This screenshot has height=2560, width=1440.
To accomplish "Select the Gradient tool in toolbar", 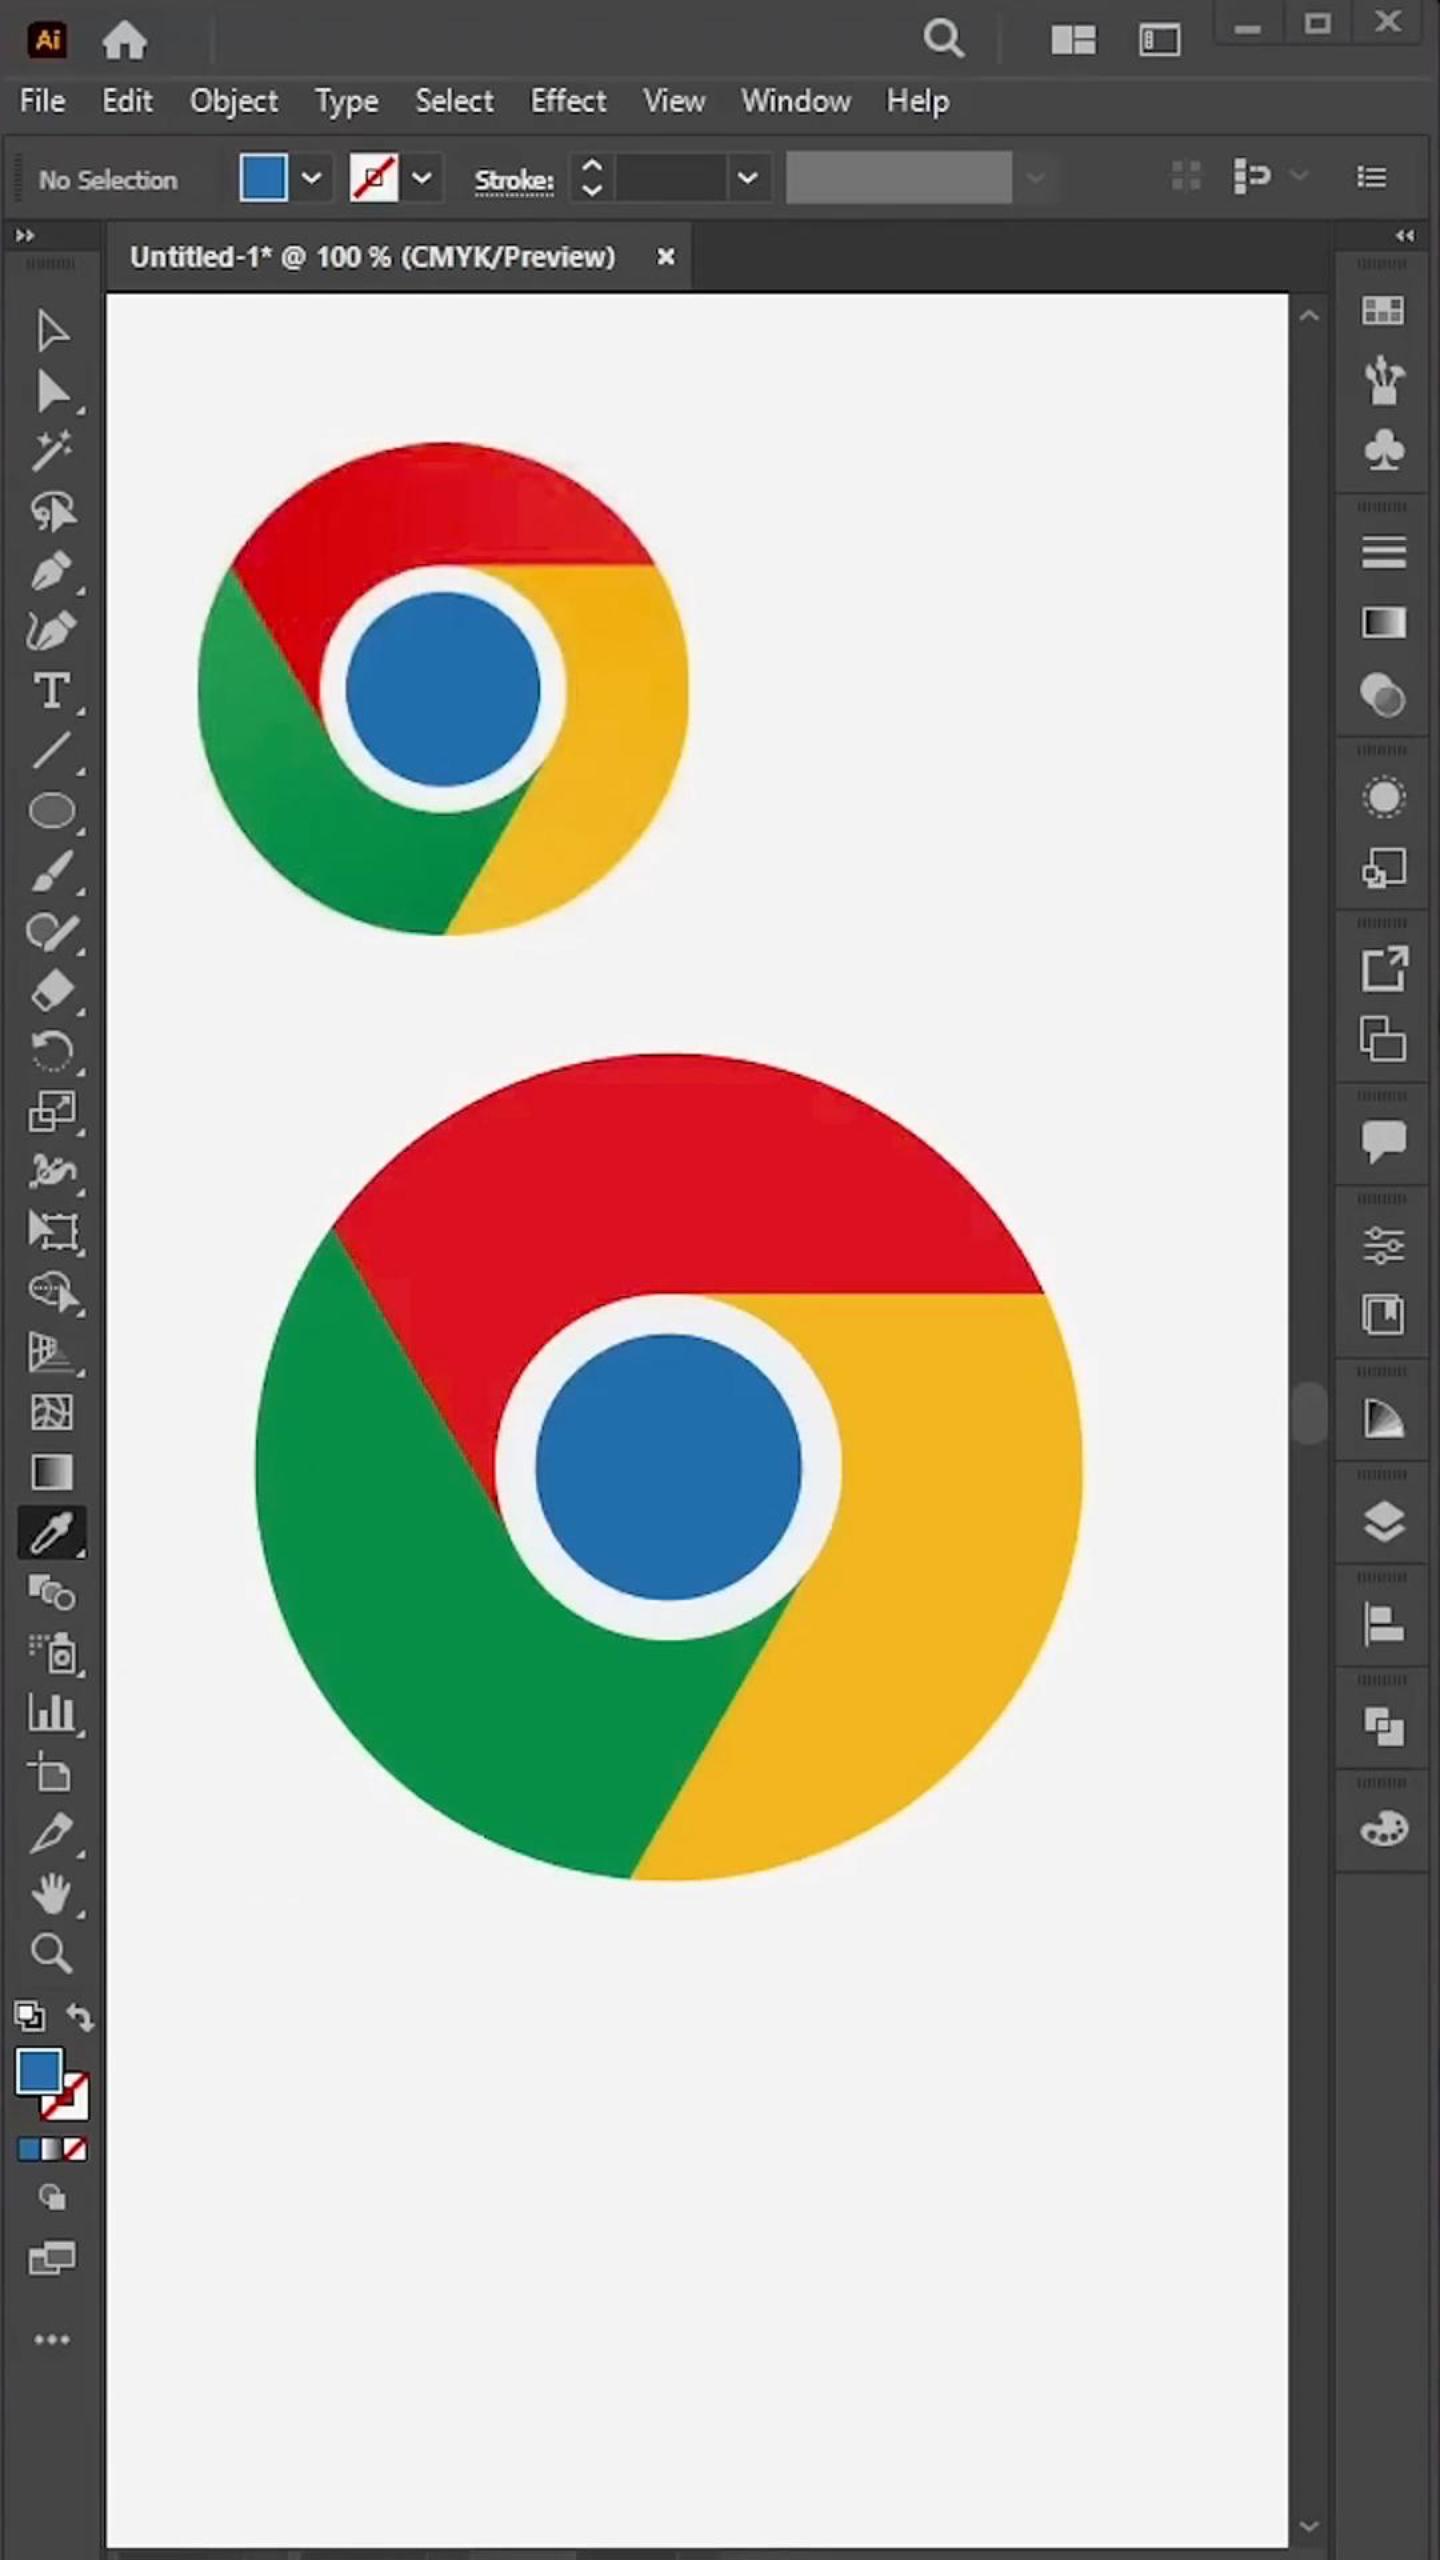I will coord(52,1472).
